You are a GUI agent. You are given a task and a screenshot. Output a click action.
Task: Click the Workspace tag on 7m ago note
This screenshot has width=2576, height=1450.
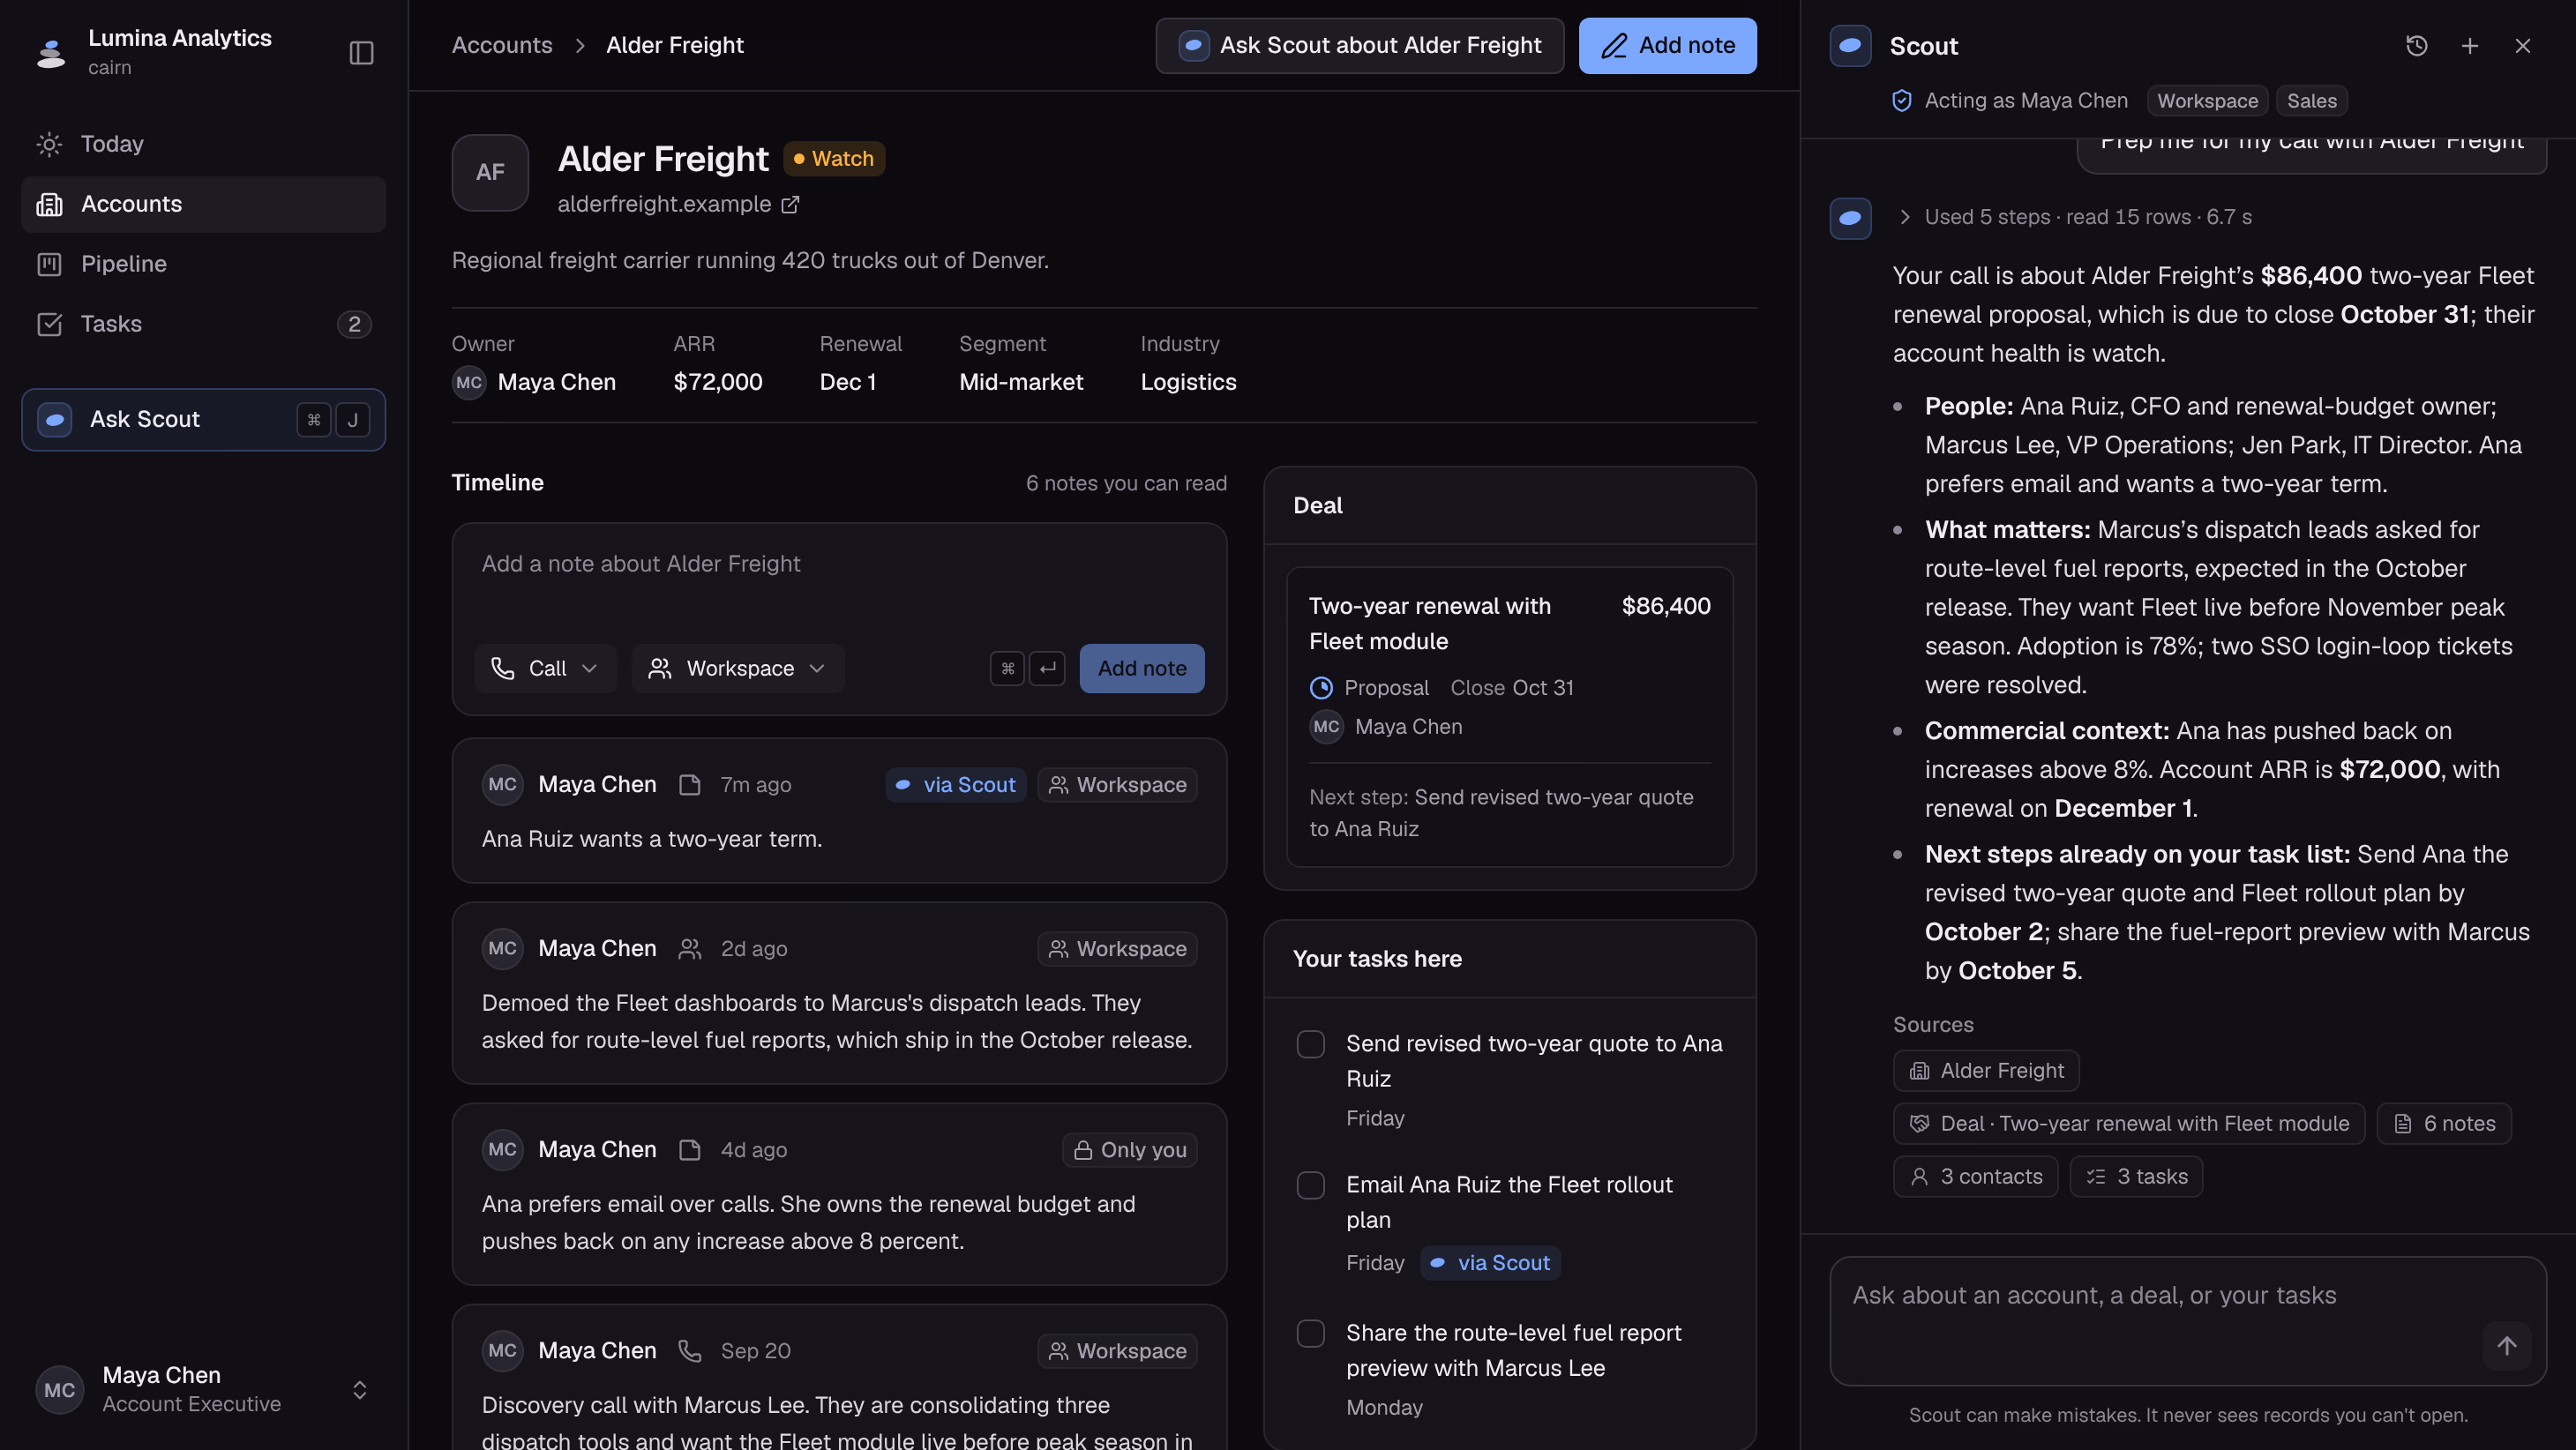click(x=1117, y=785)
